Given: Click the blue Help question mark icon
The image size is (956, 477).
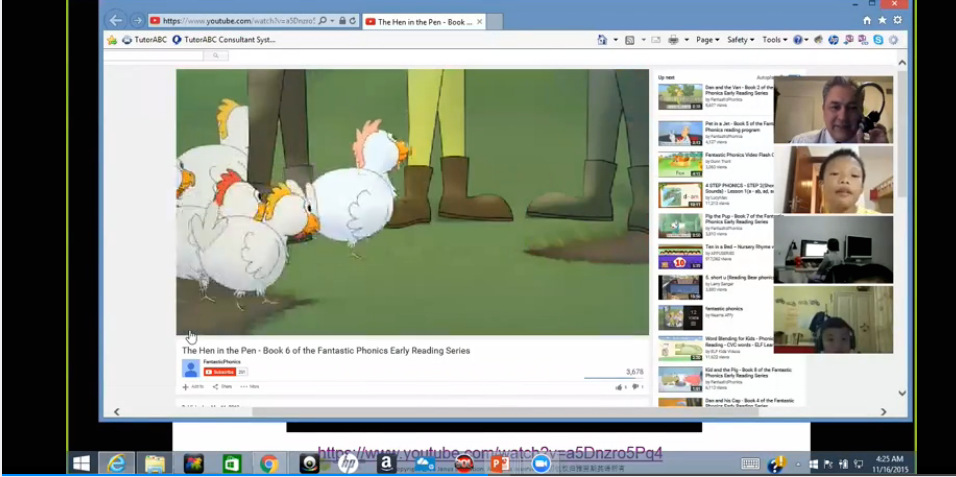Looking at the screenshot, I should [x=797, y=40].
